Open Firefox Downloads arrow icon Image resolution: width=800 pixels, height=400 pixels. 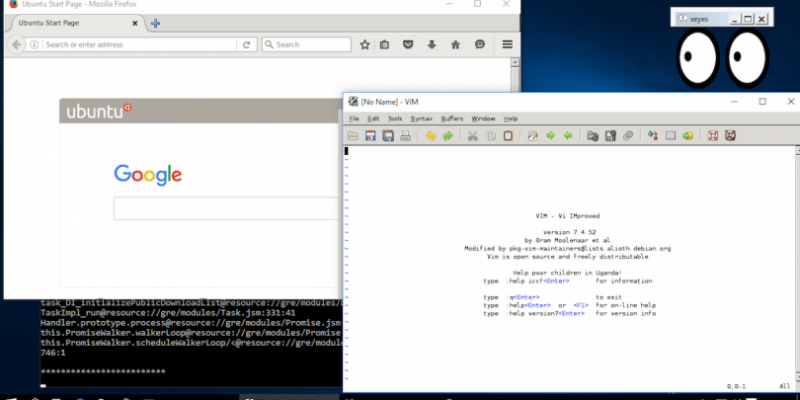432,45
